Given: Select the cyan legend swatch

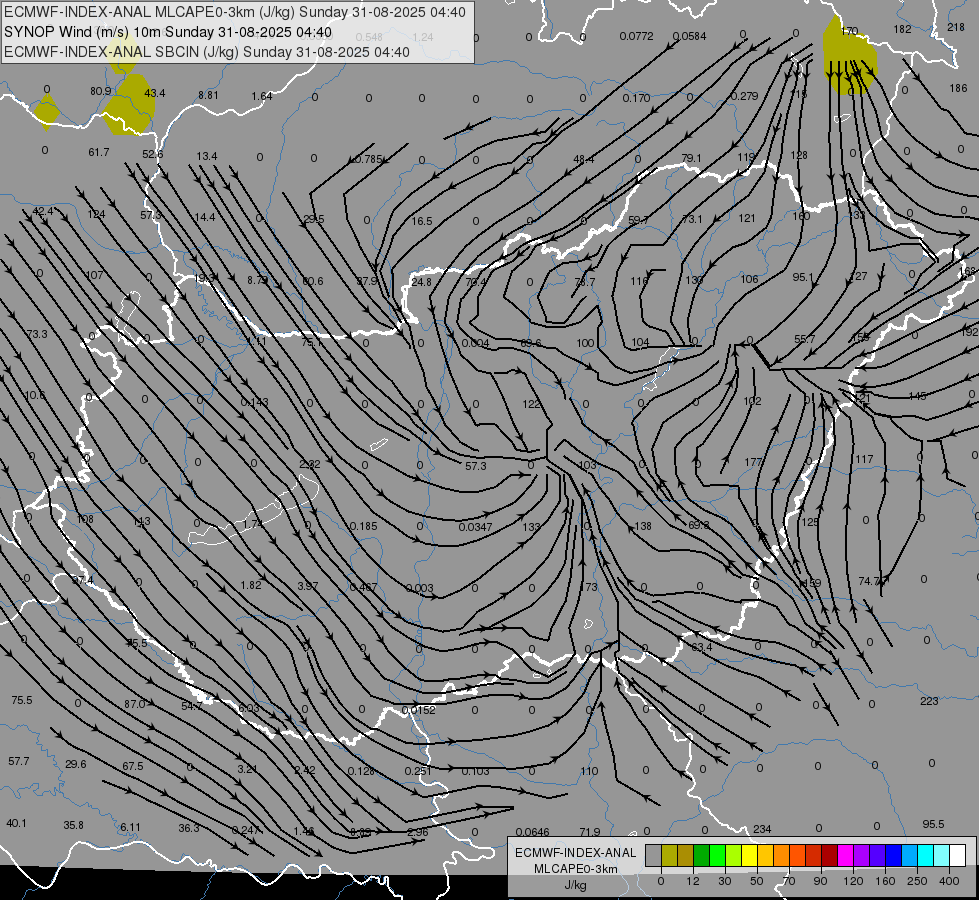Looking at the screenshot, I should pyautogui.click(x=927, y=855).
